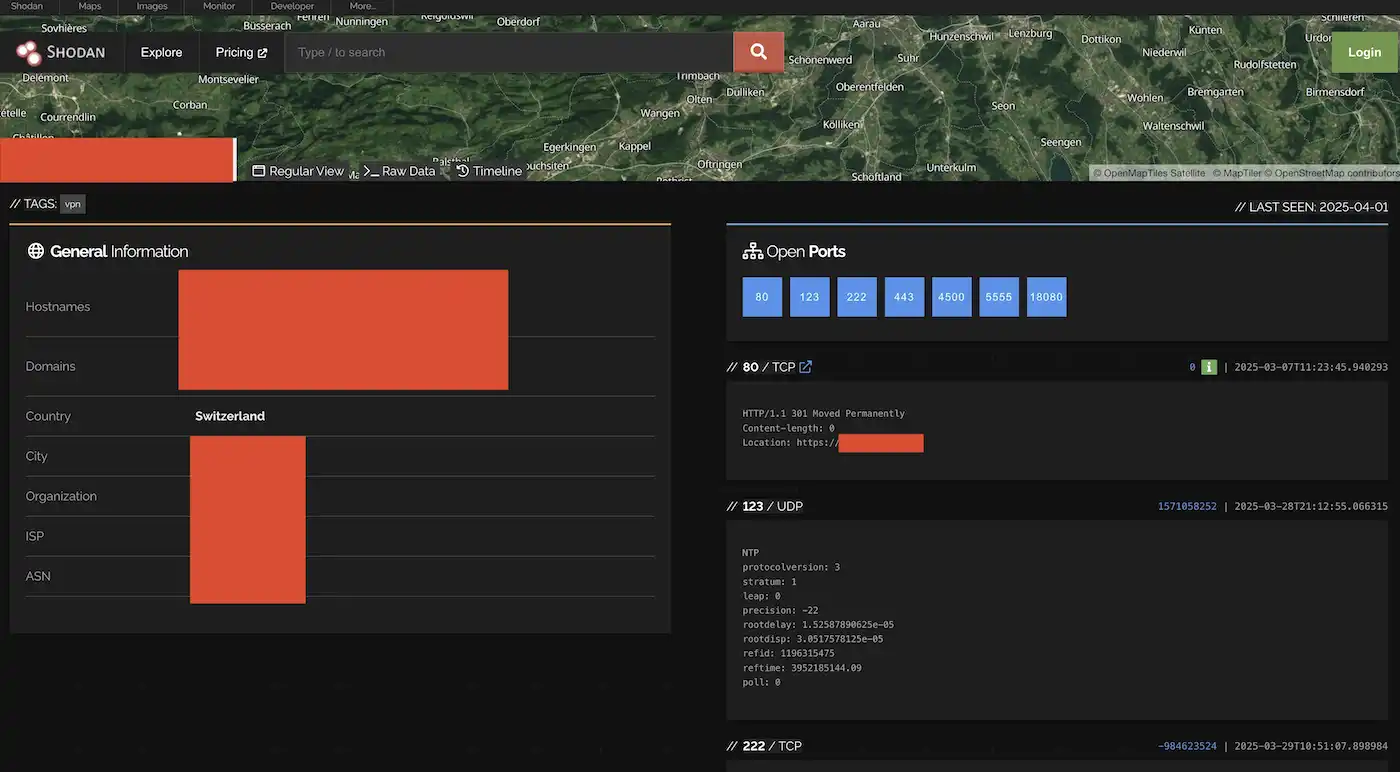Click the search input field

(500, 51)
